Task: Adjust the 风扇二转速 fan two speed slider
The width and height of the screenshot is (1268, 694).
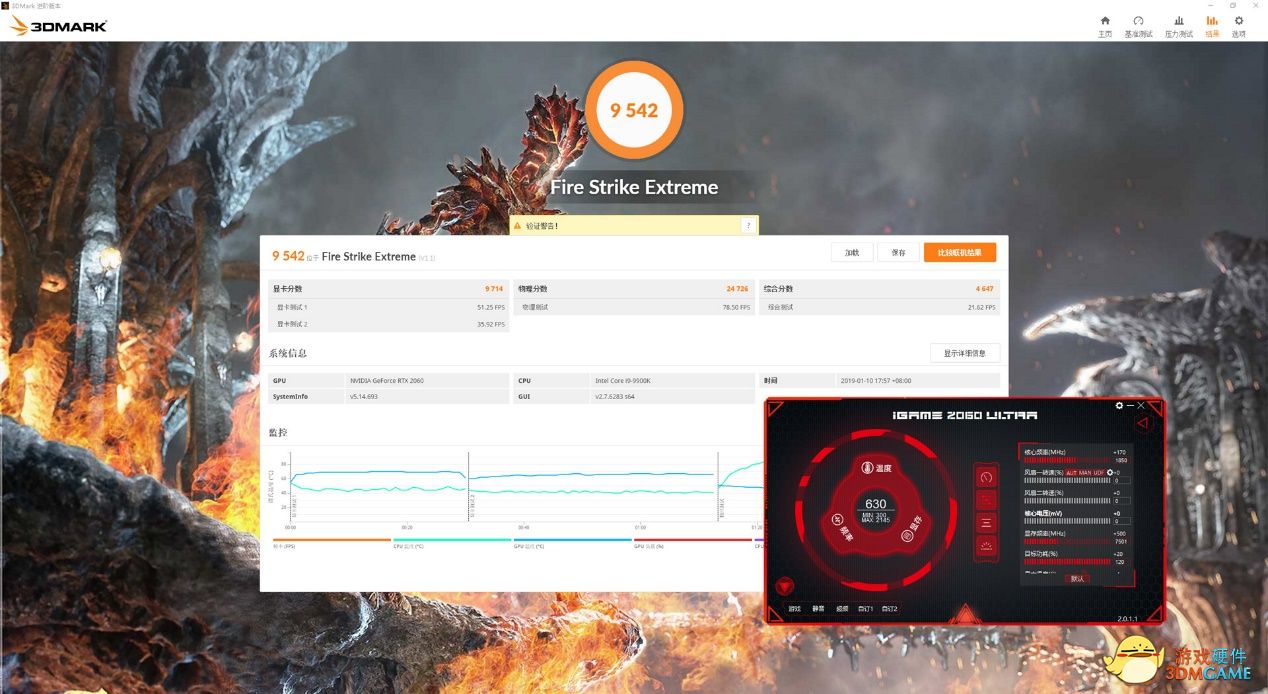Action: pos(1066,501)
